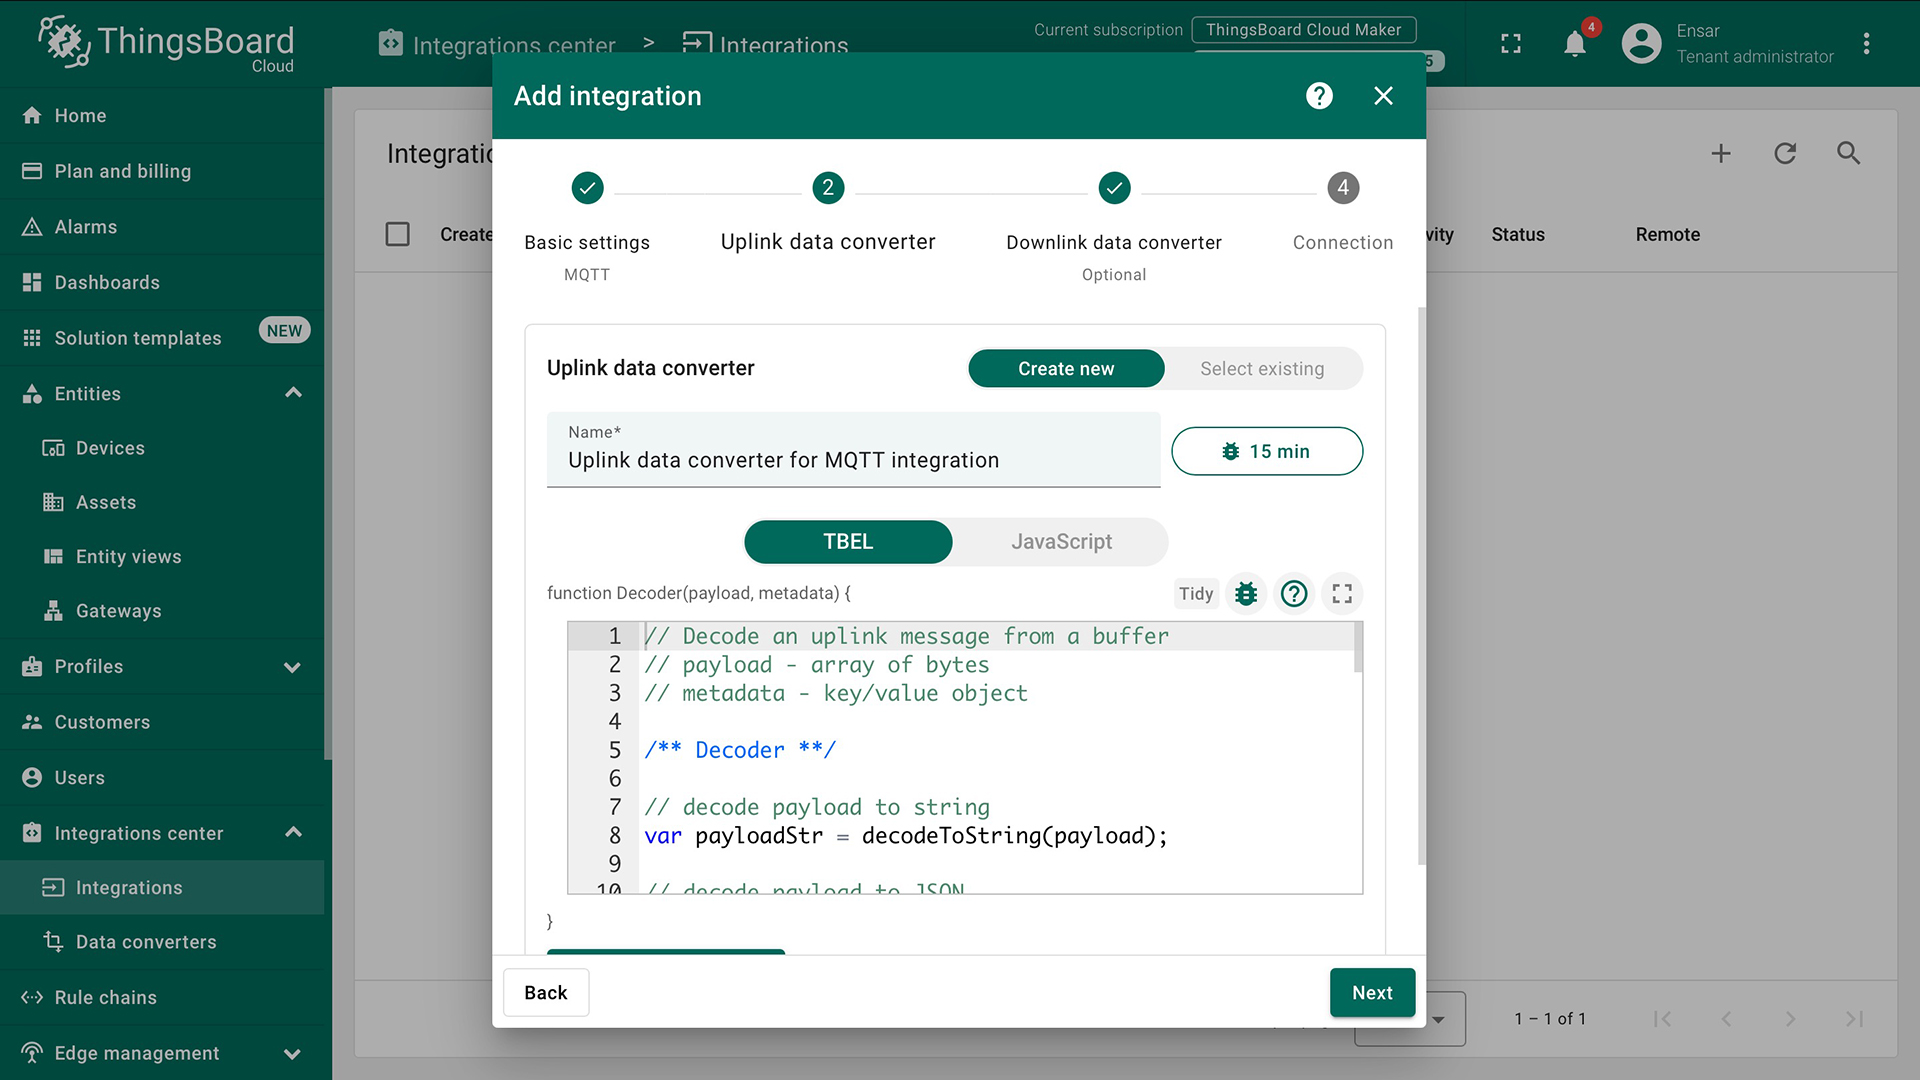The height and width of the screenshot is (1080, 1920).
Task: Open the Data converters sidebar item
Action: coord(145,941)
